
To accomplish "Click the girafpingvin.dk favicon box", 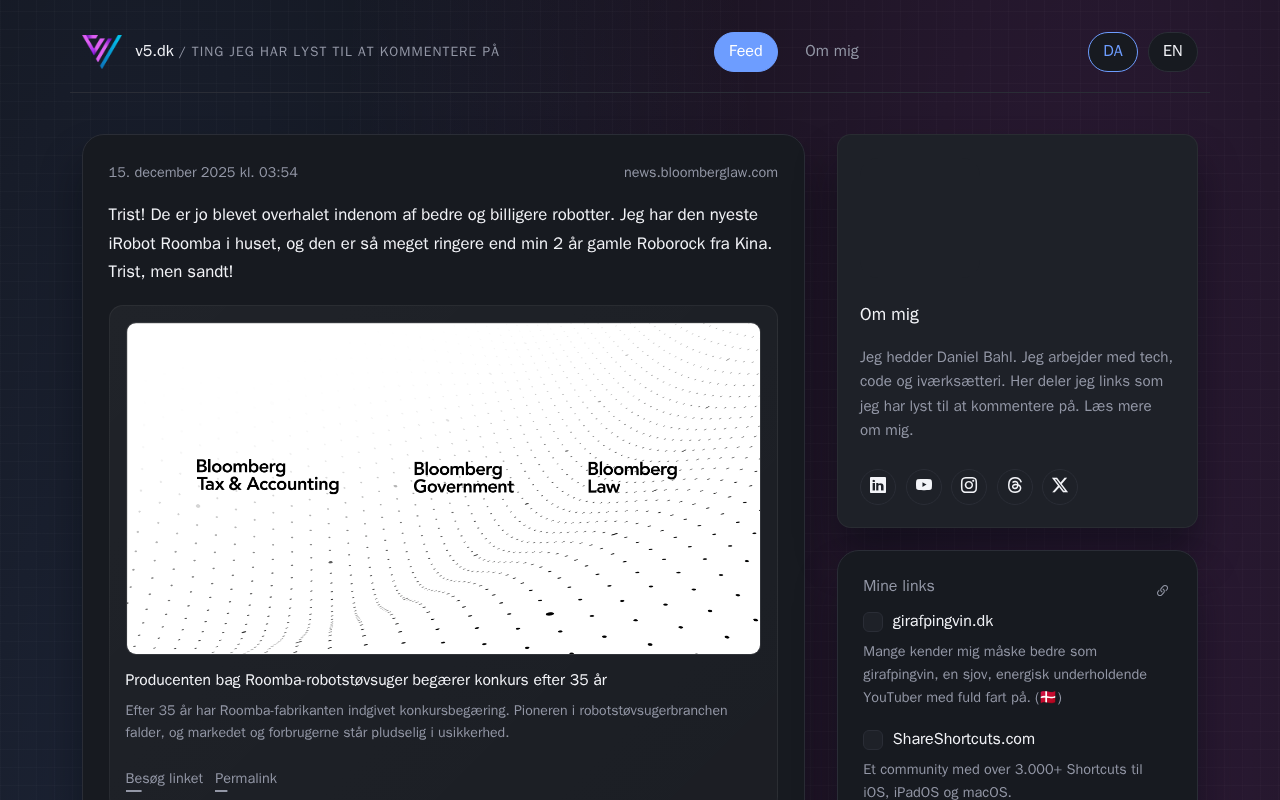I will coord(873,622).
